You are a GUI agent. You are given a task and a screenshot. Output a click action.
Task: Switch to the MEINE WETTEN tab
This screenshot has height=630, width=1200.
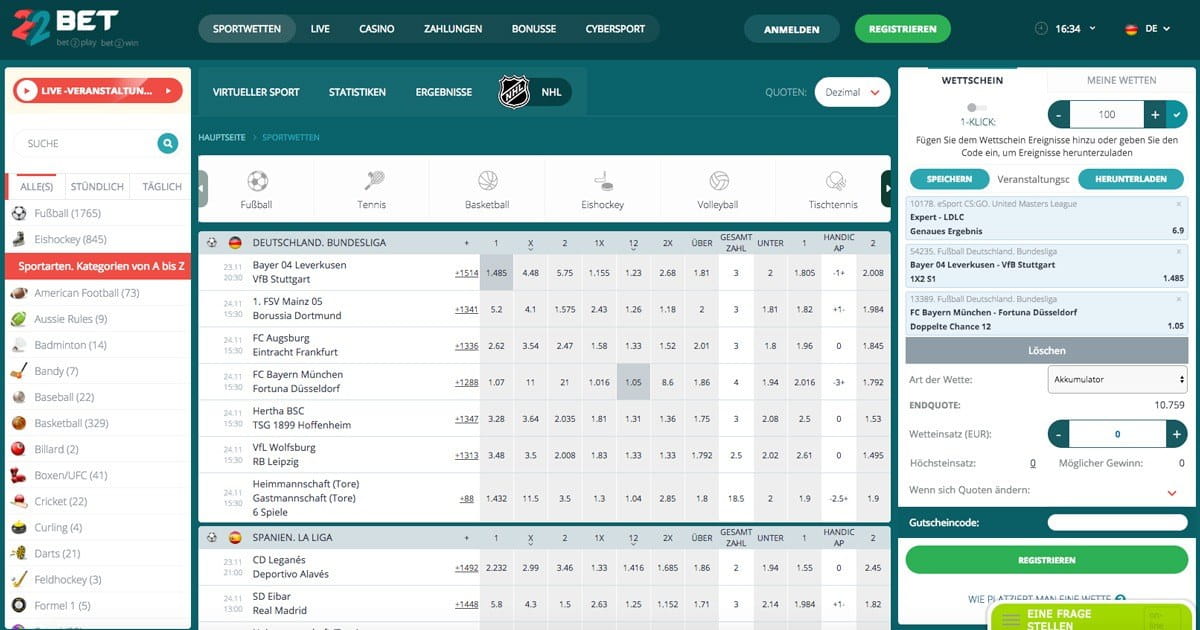pyautogui.click(x=1121, y=80)
